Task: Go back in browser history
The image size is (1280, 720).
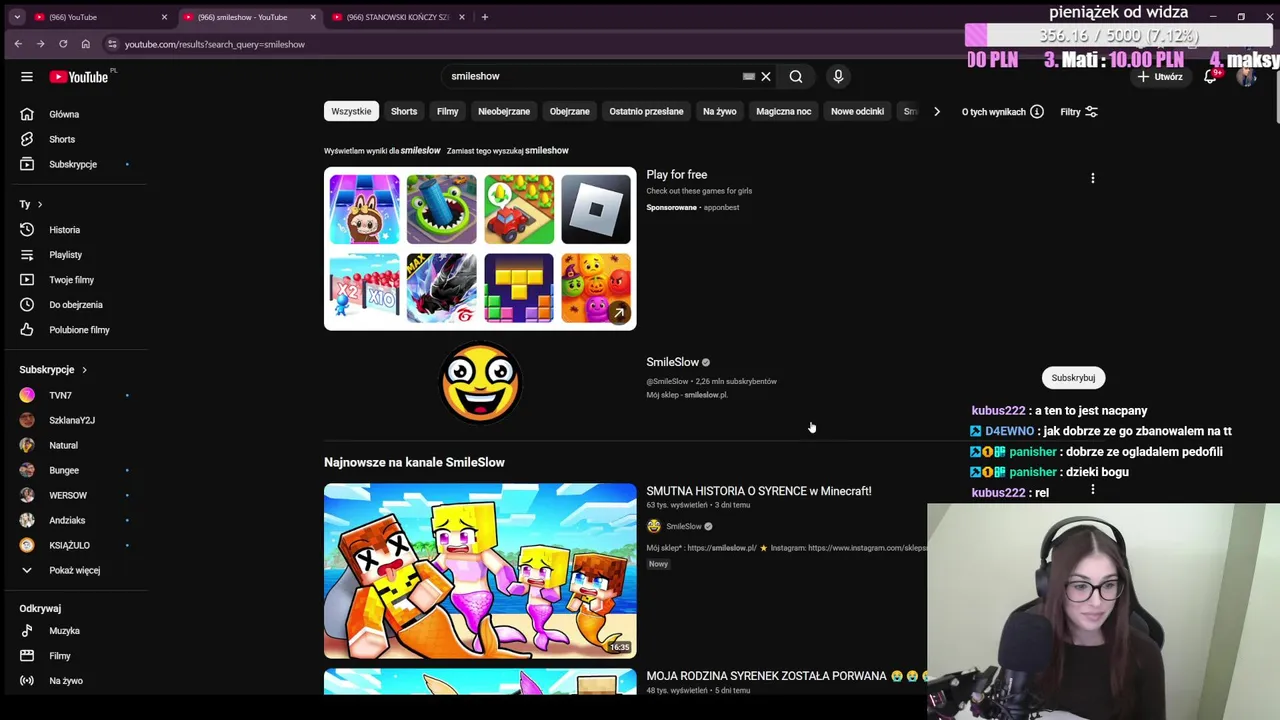Action: pos(18,44)
